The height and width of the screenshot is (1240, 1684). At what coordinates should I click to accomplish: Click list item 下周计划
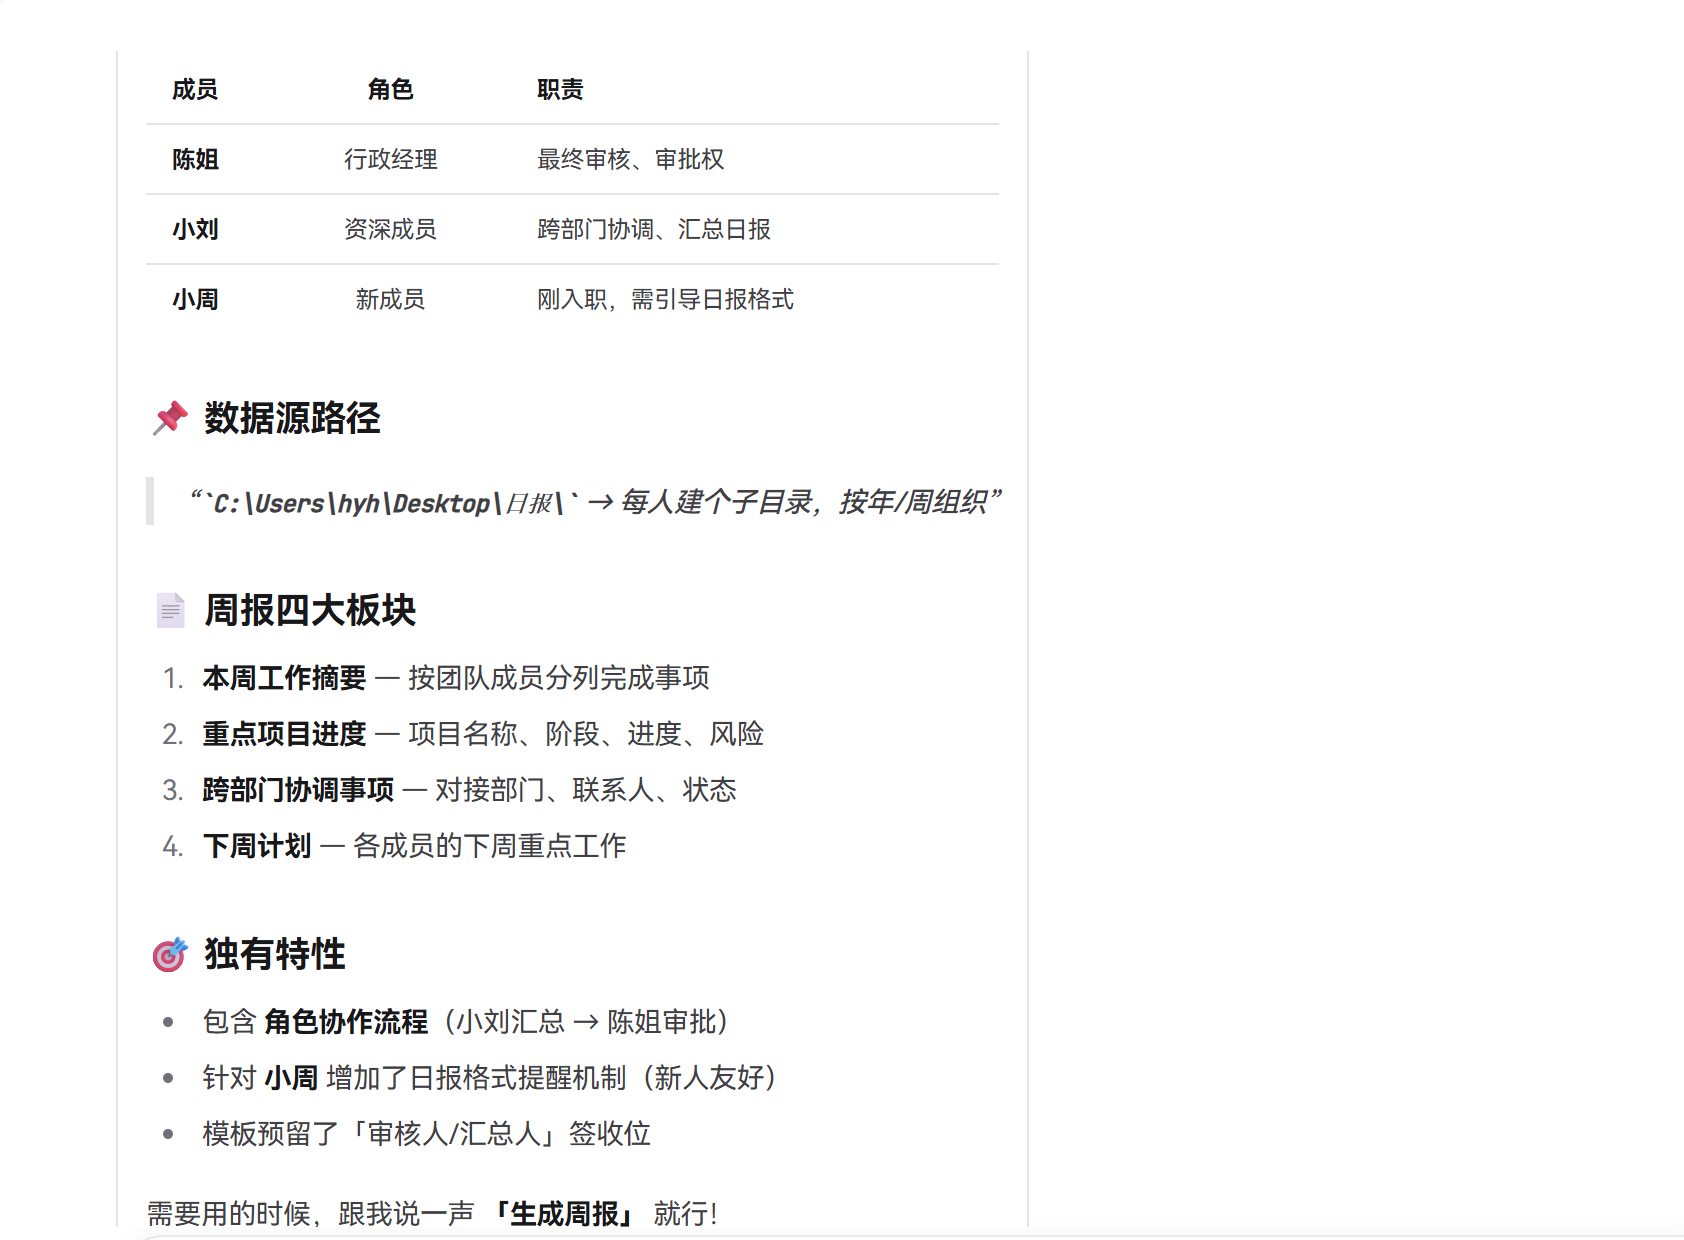click(414, 846)
